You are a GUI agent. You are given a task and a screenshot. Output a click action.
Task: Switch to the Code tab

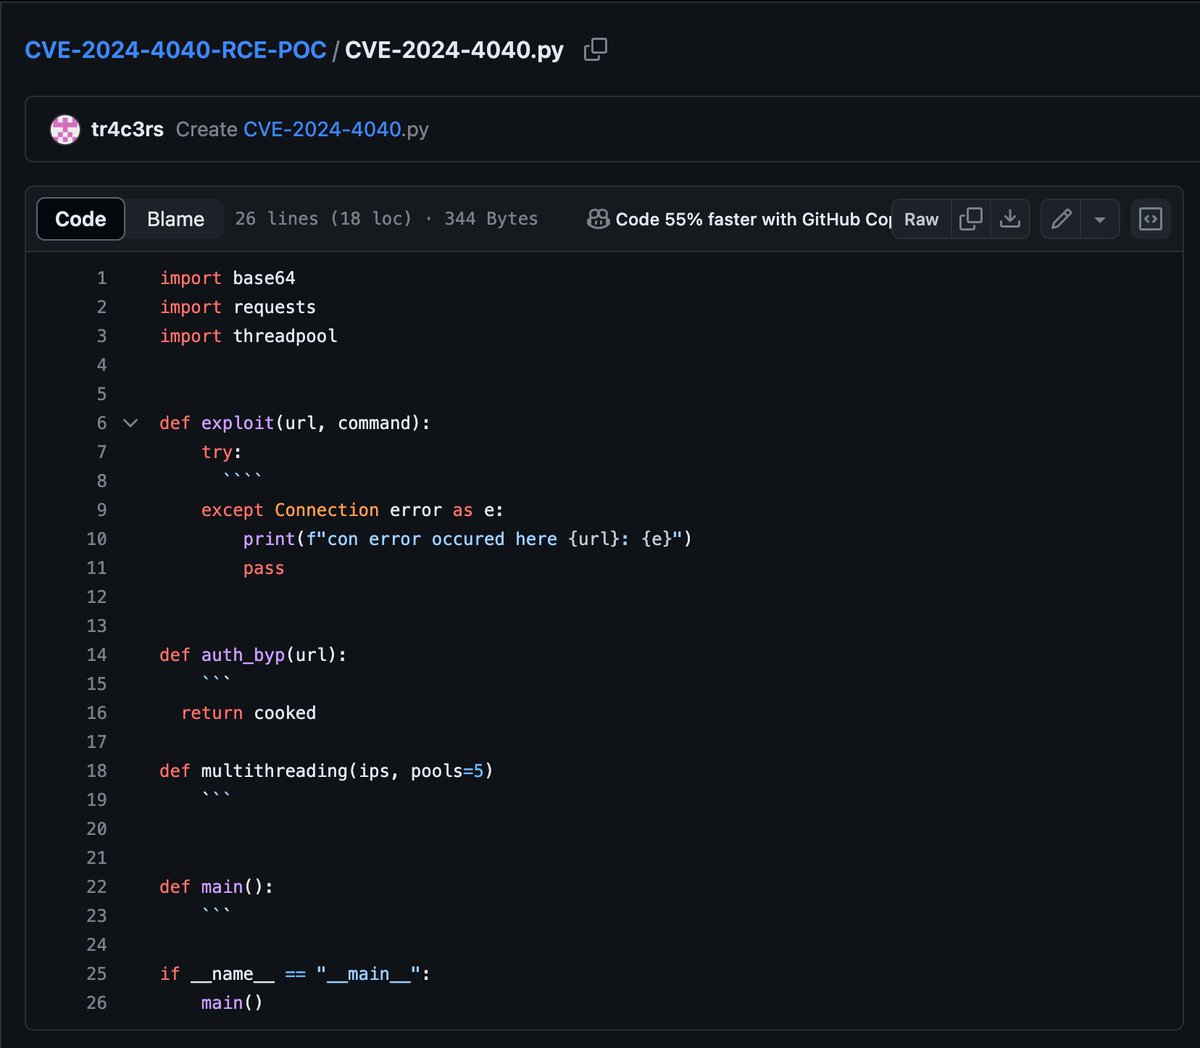coord(80,219)
